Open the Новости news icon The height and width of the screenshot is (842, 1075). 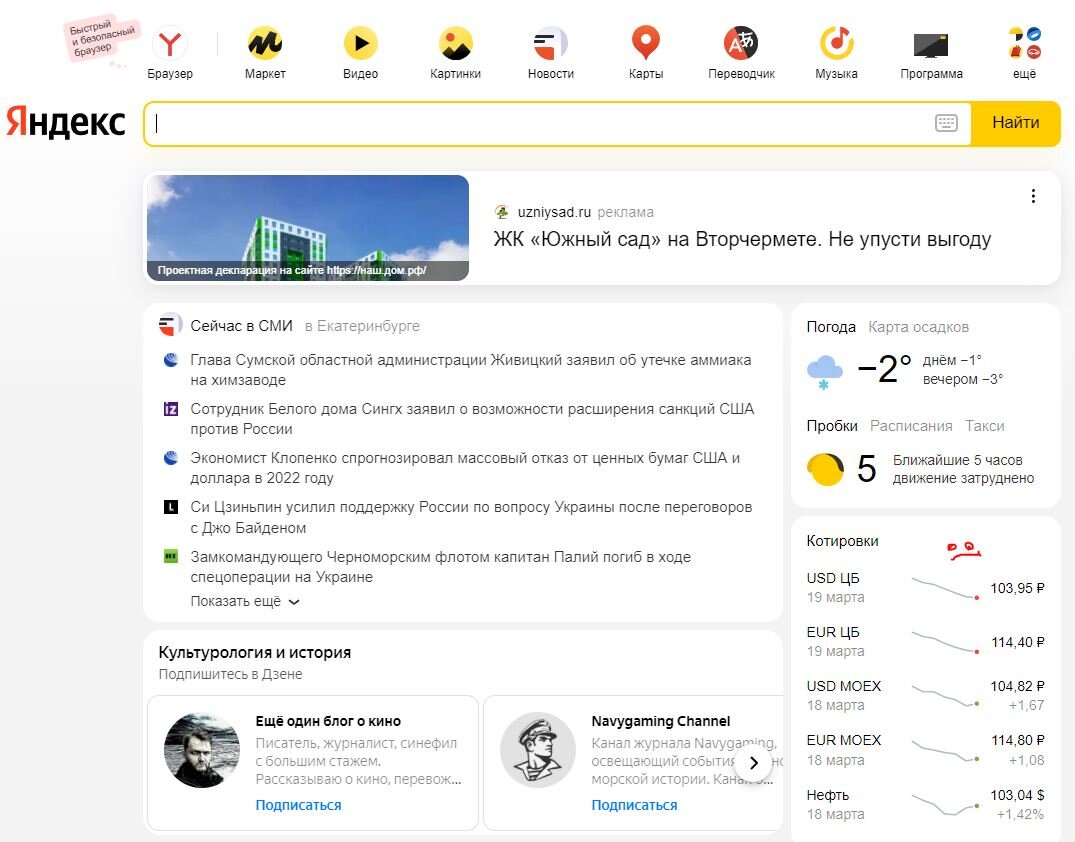[x=550, y=45]
